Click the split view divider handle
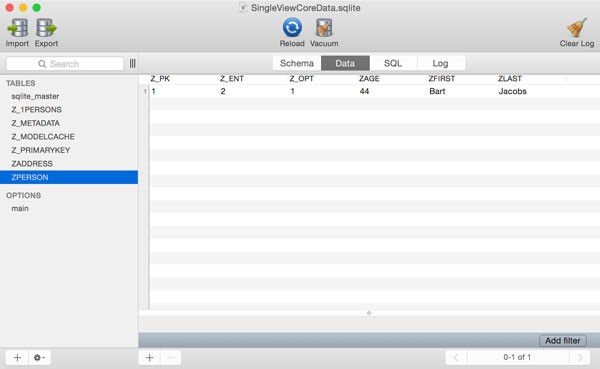 [x=369, y=313]
